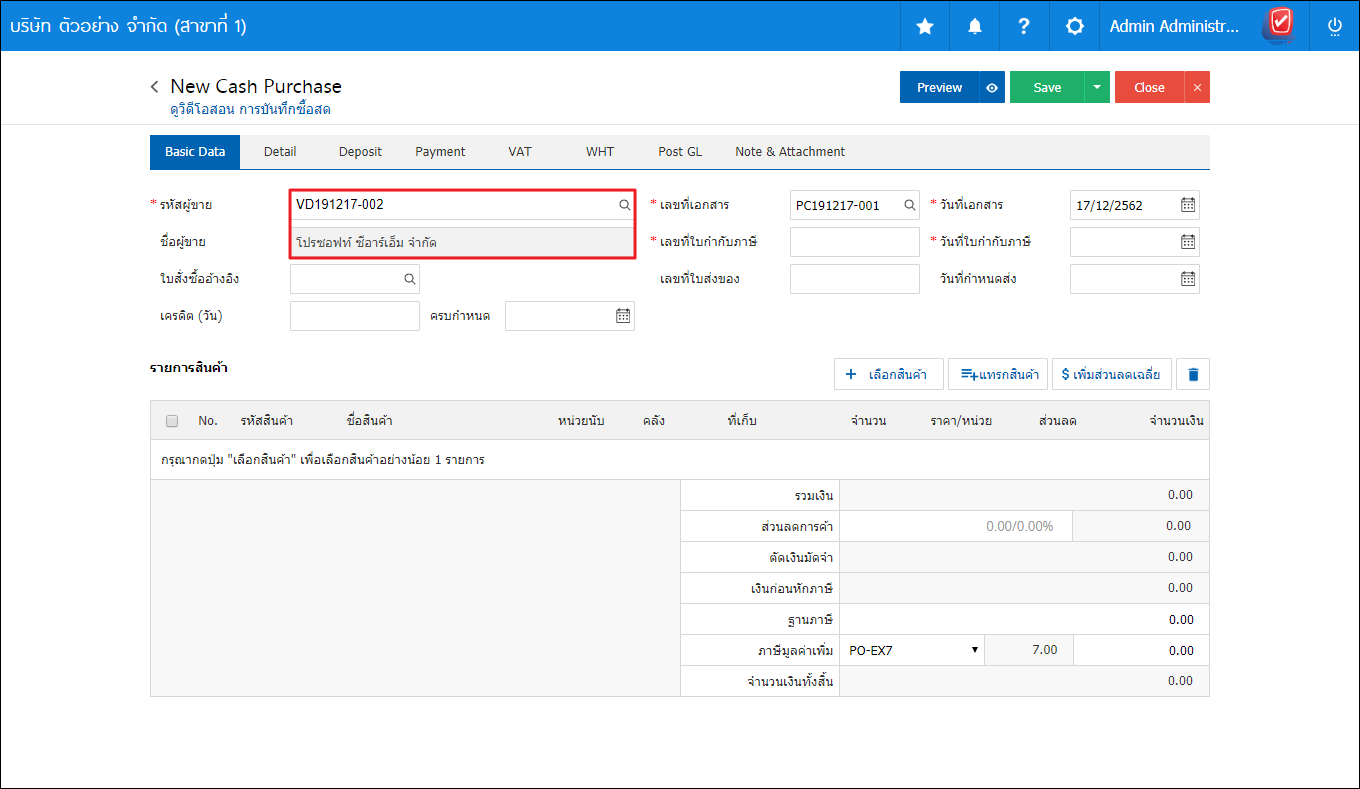Click the แทรกสินค้า (insert product) button
The image size is (1360, 789).
998,375
